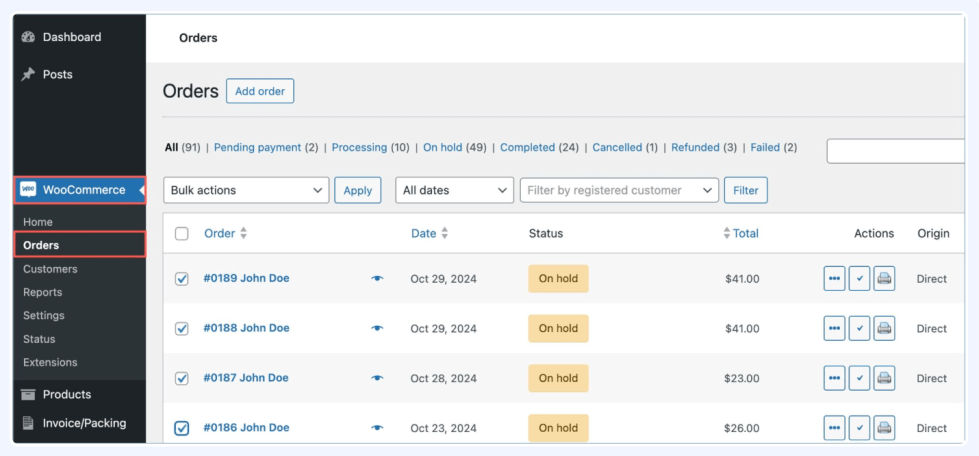Image resolution: width=979 pixels, height=456 pixels.
Task: Open order #0188 John Doe link
Action: point(247,329)
